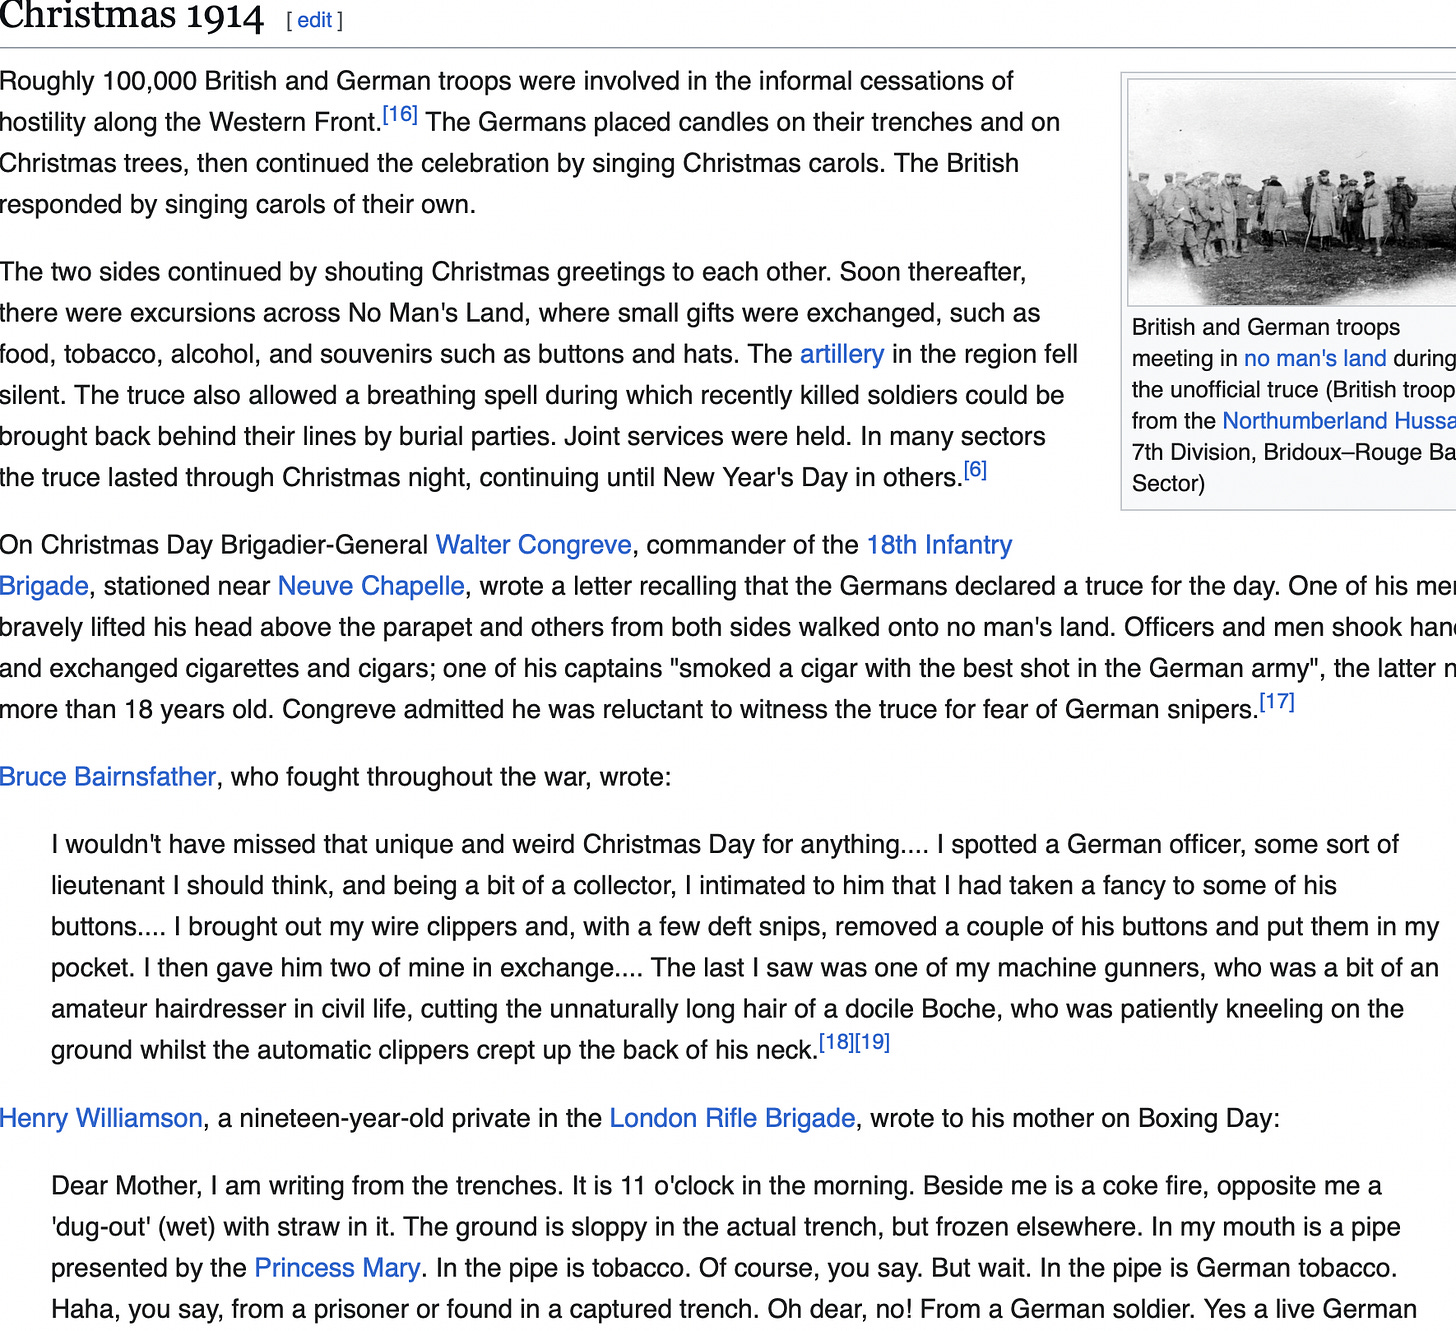Open the Henry Williamson article link
The height and width of the screenshot is (1331, 1456).
pos(101,1118)
